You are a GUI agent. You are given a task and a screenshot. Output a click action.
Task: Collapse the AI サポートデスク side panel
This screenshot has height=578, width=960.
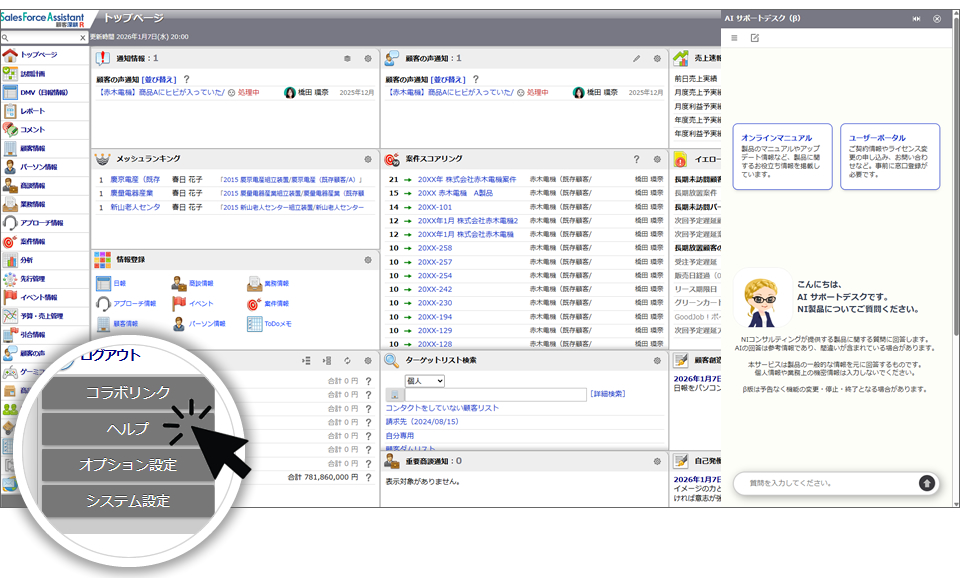click(916, 19)
